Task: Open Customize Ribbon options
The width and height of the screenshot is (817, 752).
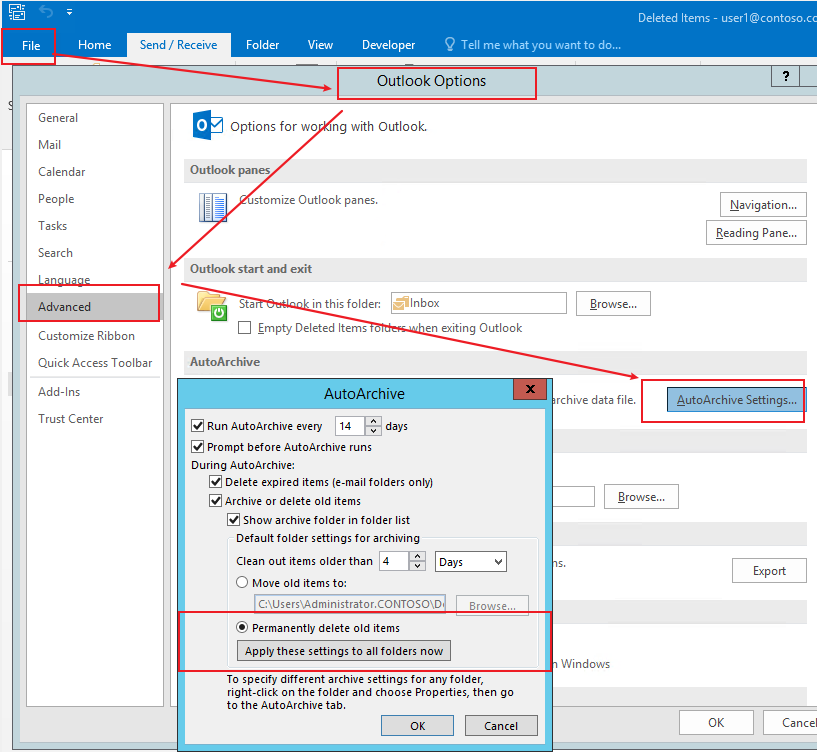Action: pos(95,336)
